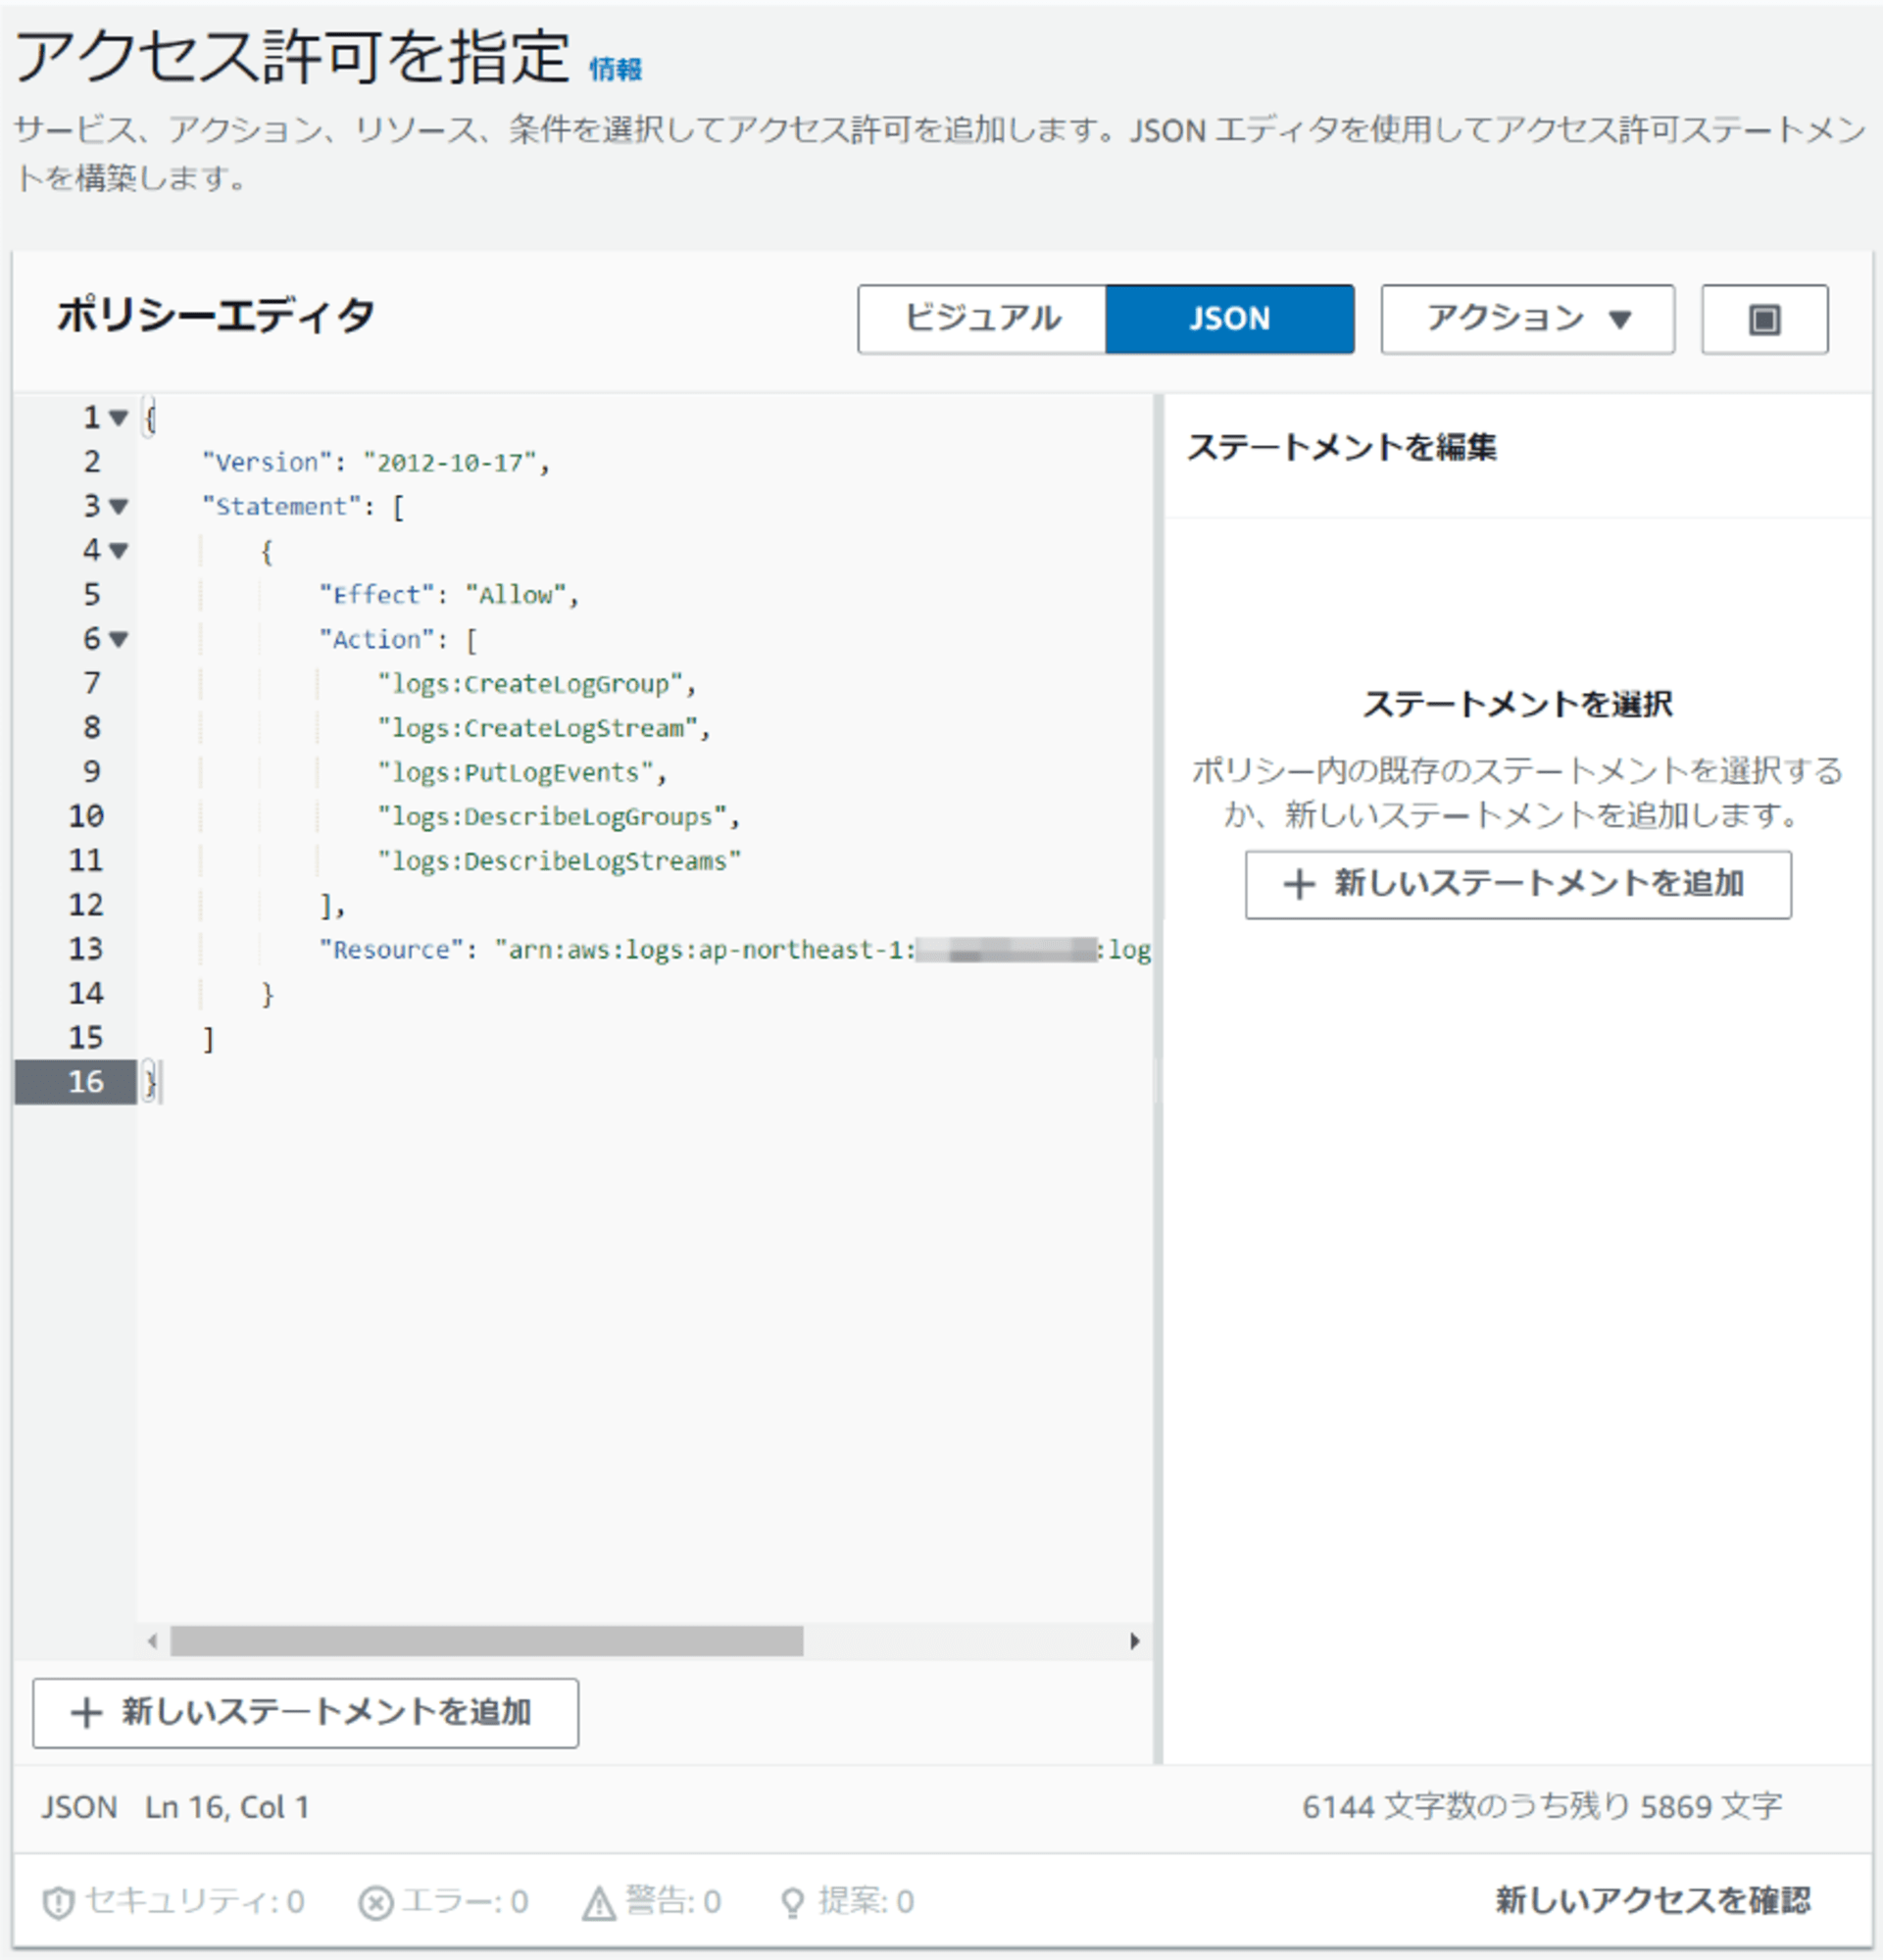Collapse the Action array fold on line 6

119,639
